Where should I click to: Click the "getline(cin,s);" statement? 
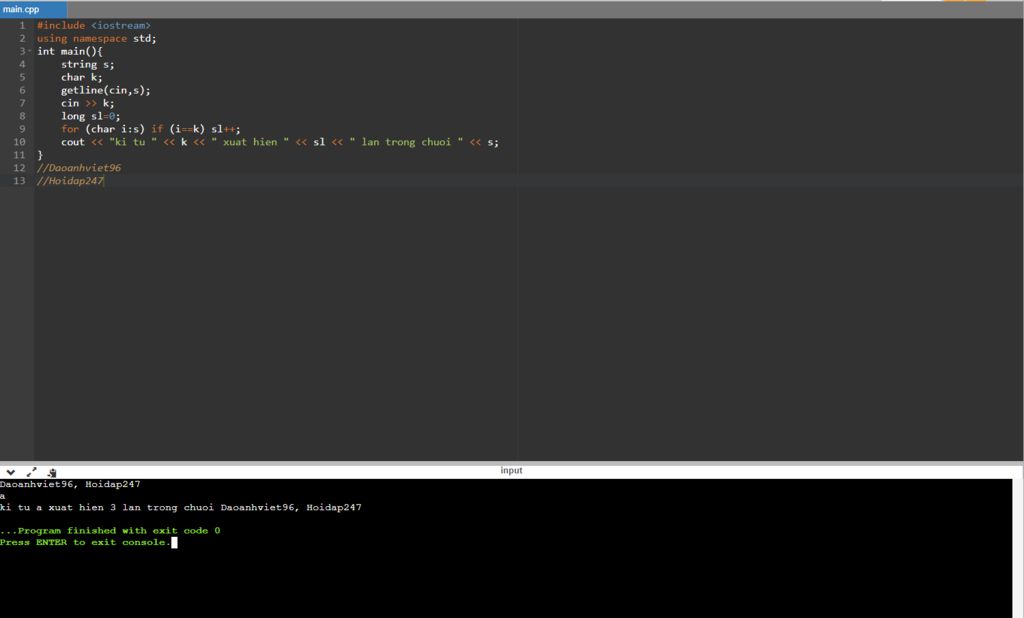pos(106,90)
